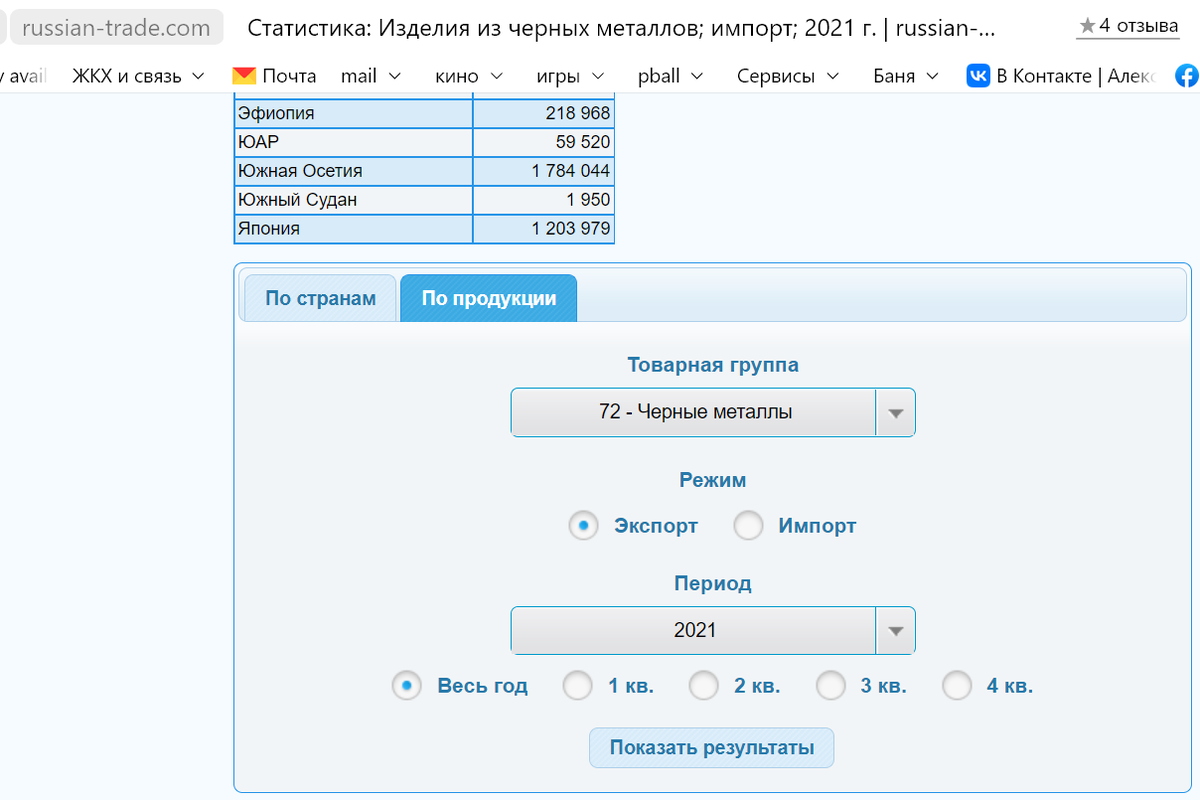Switch to the По странам tab
Screen dimensions: 1200x800
click(318, 297)
